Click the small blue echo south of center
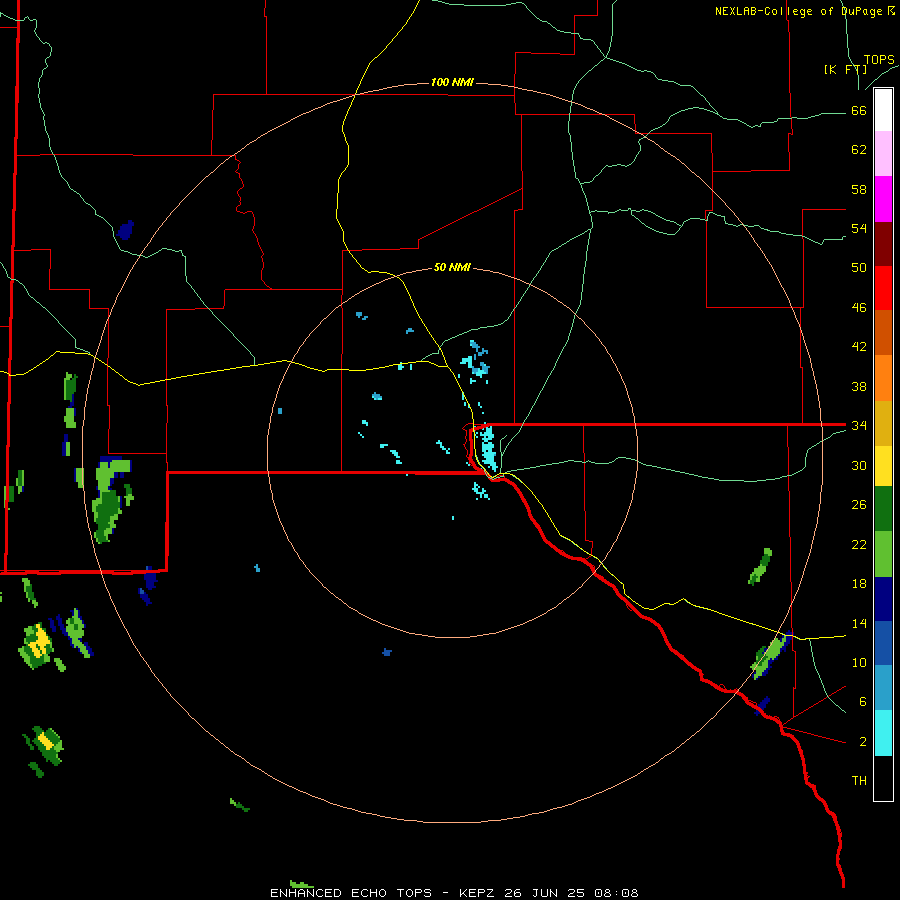Image resolution: width=900 pixels, height=900 pixels. (x=387, y=652)
